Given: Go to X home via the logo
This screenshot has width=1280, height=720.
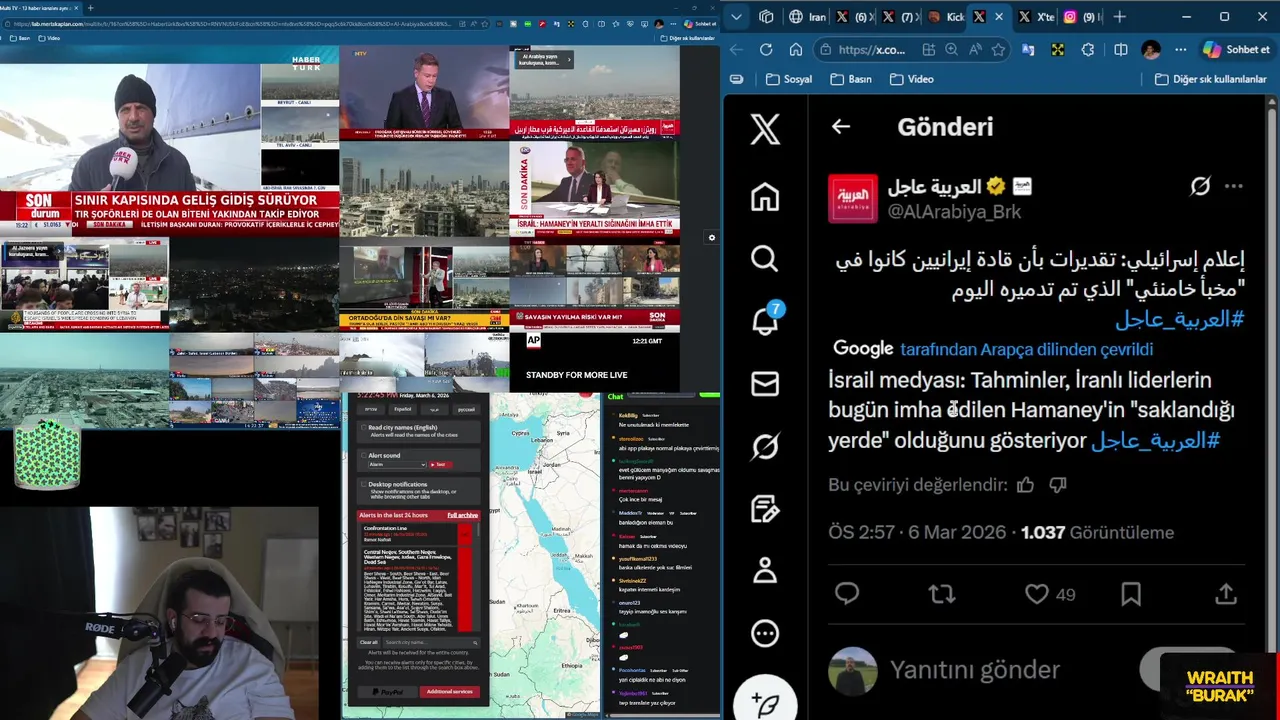Looking at the screenshot, I should (x=765, y=129).
